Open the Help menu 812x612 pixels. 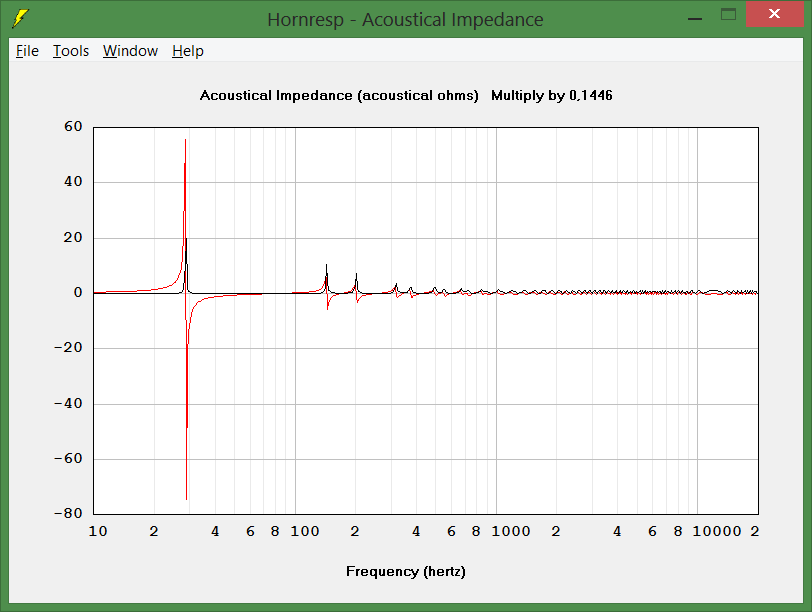coord(188,51)
